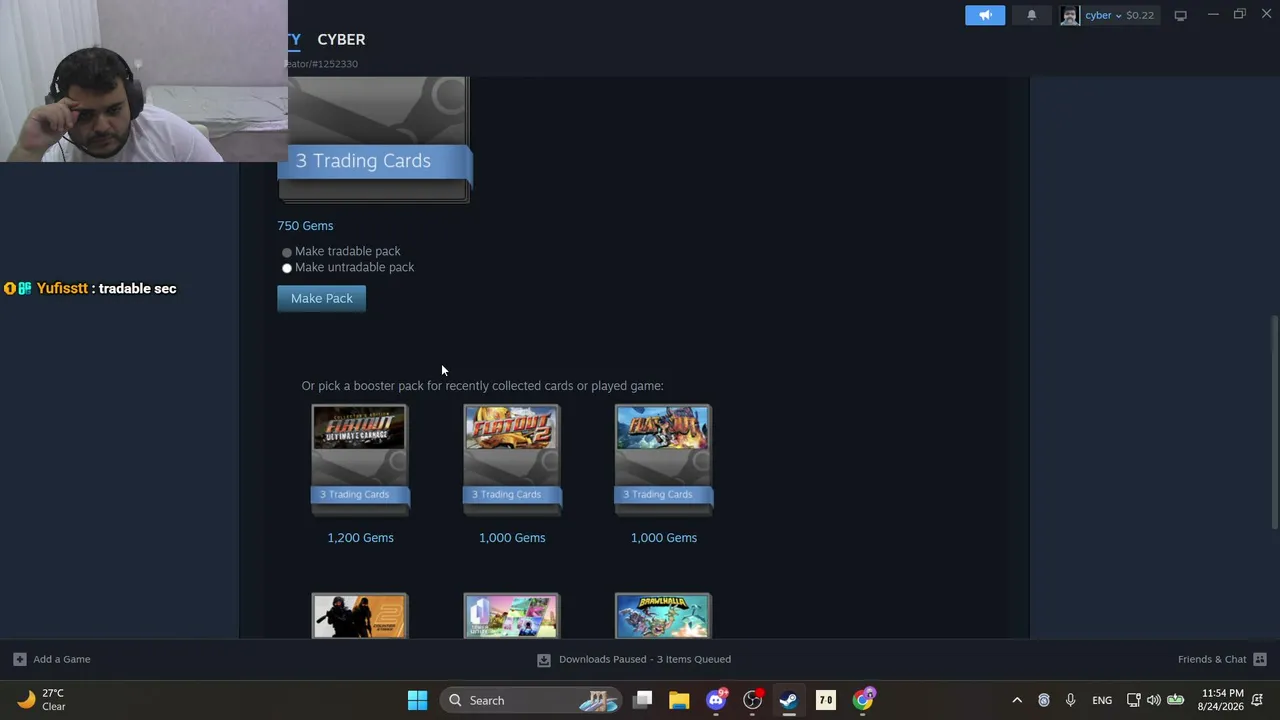Click the 750 Gems cost text
Screen dimensions: 1280x720
tap(305, 226)
